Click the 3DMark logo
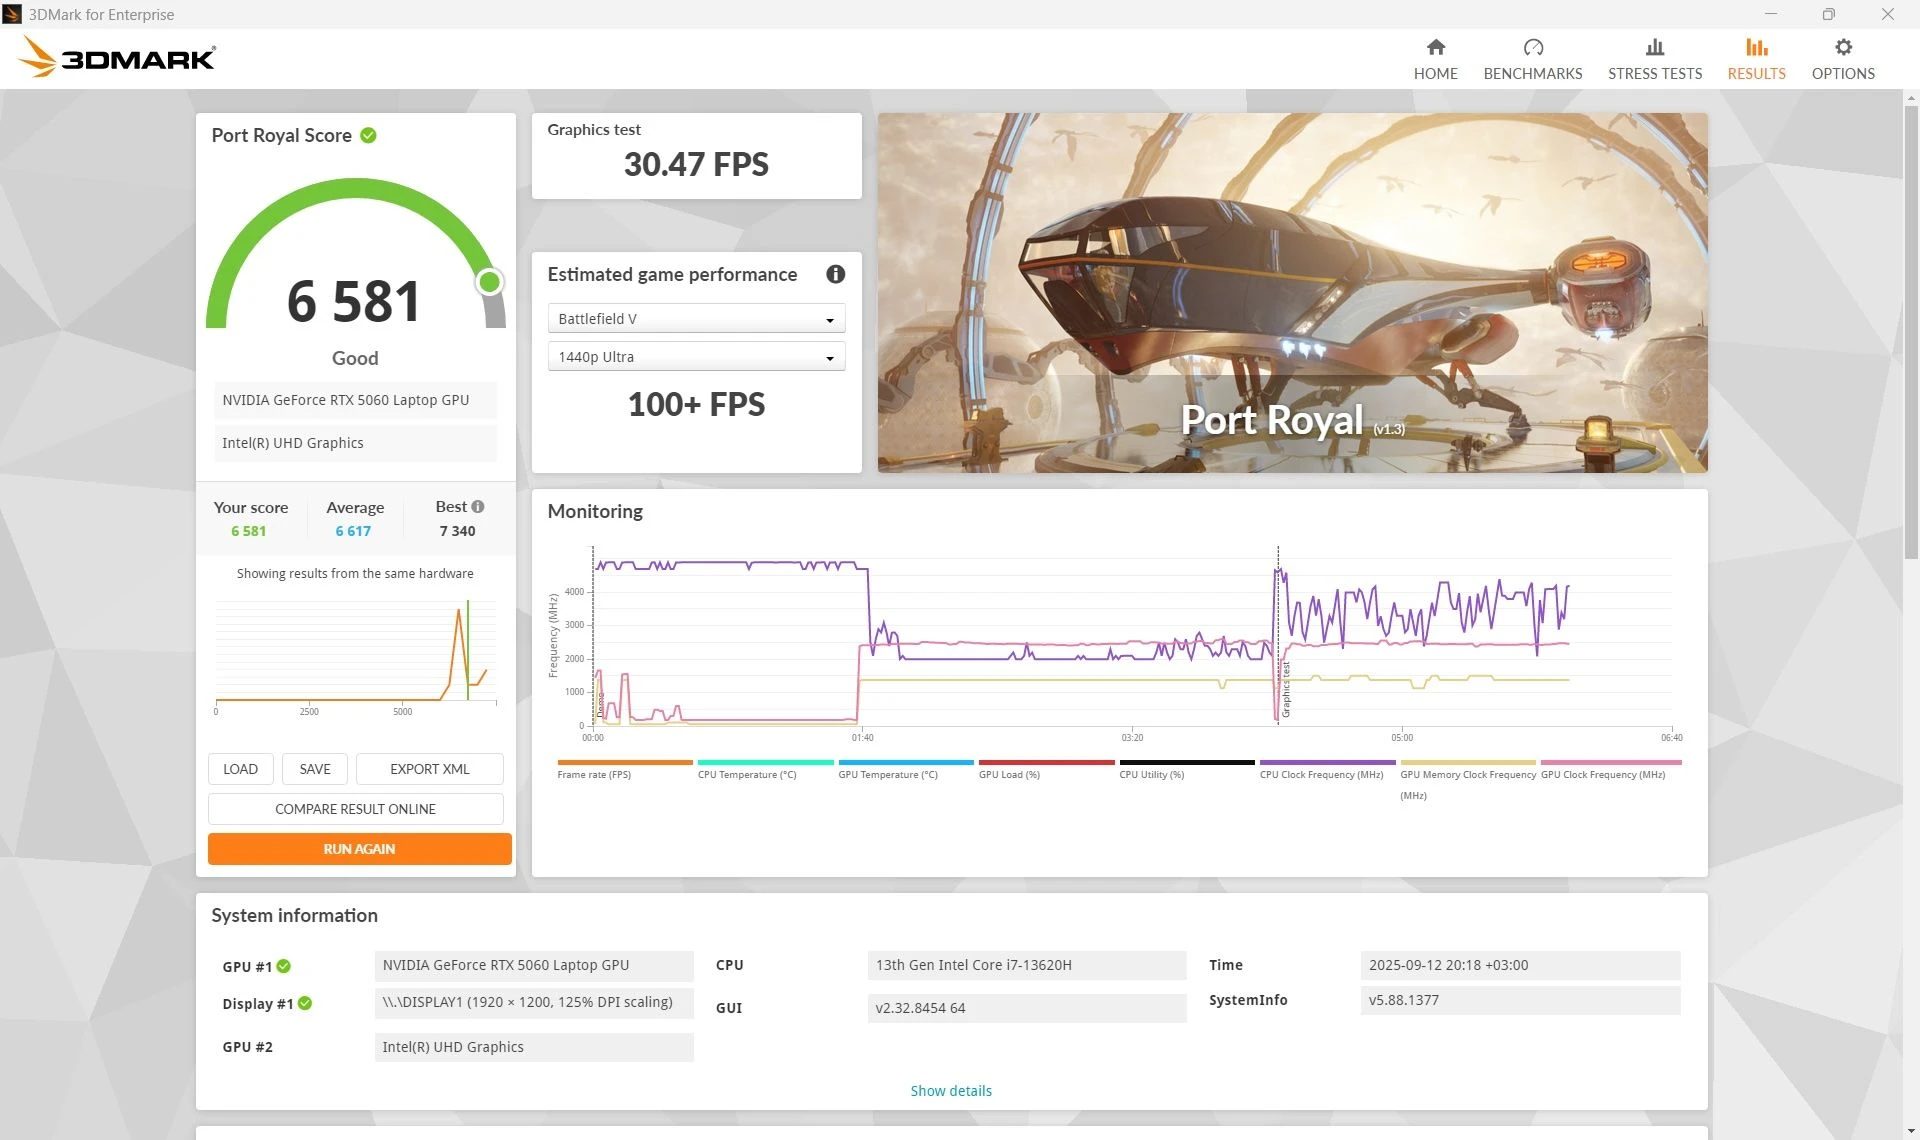This screenshot has width=1920, height=1140. (118, 57)
